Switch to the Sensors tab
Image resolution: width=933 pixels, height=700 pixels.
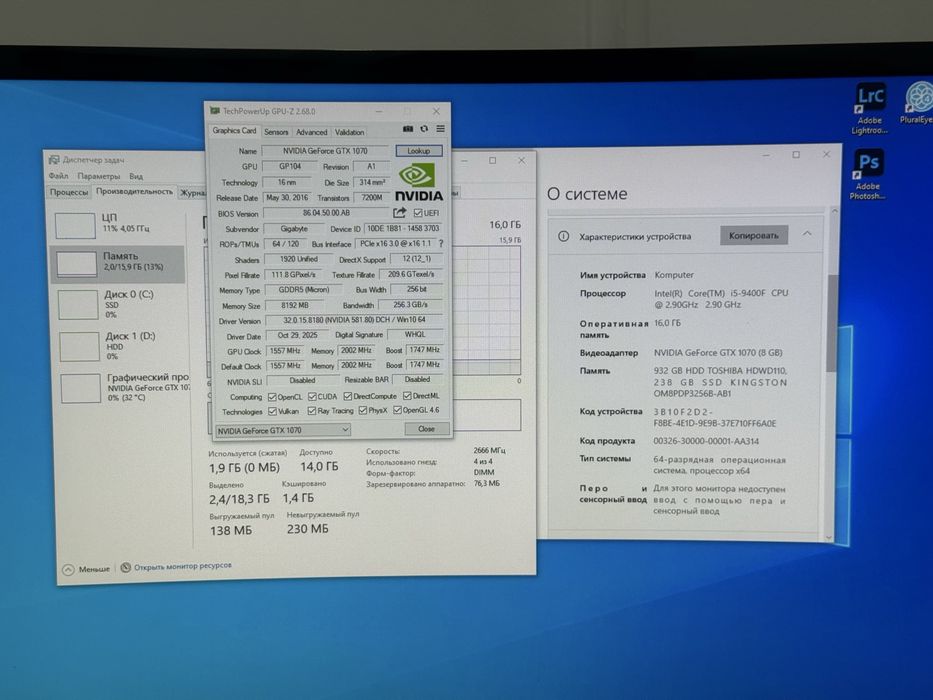[x=276, y=132]
